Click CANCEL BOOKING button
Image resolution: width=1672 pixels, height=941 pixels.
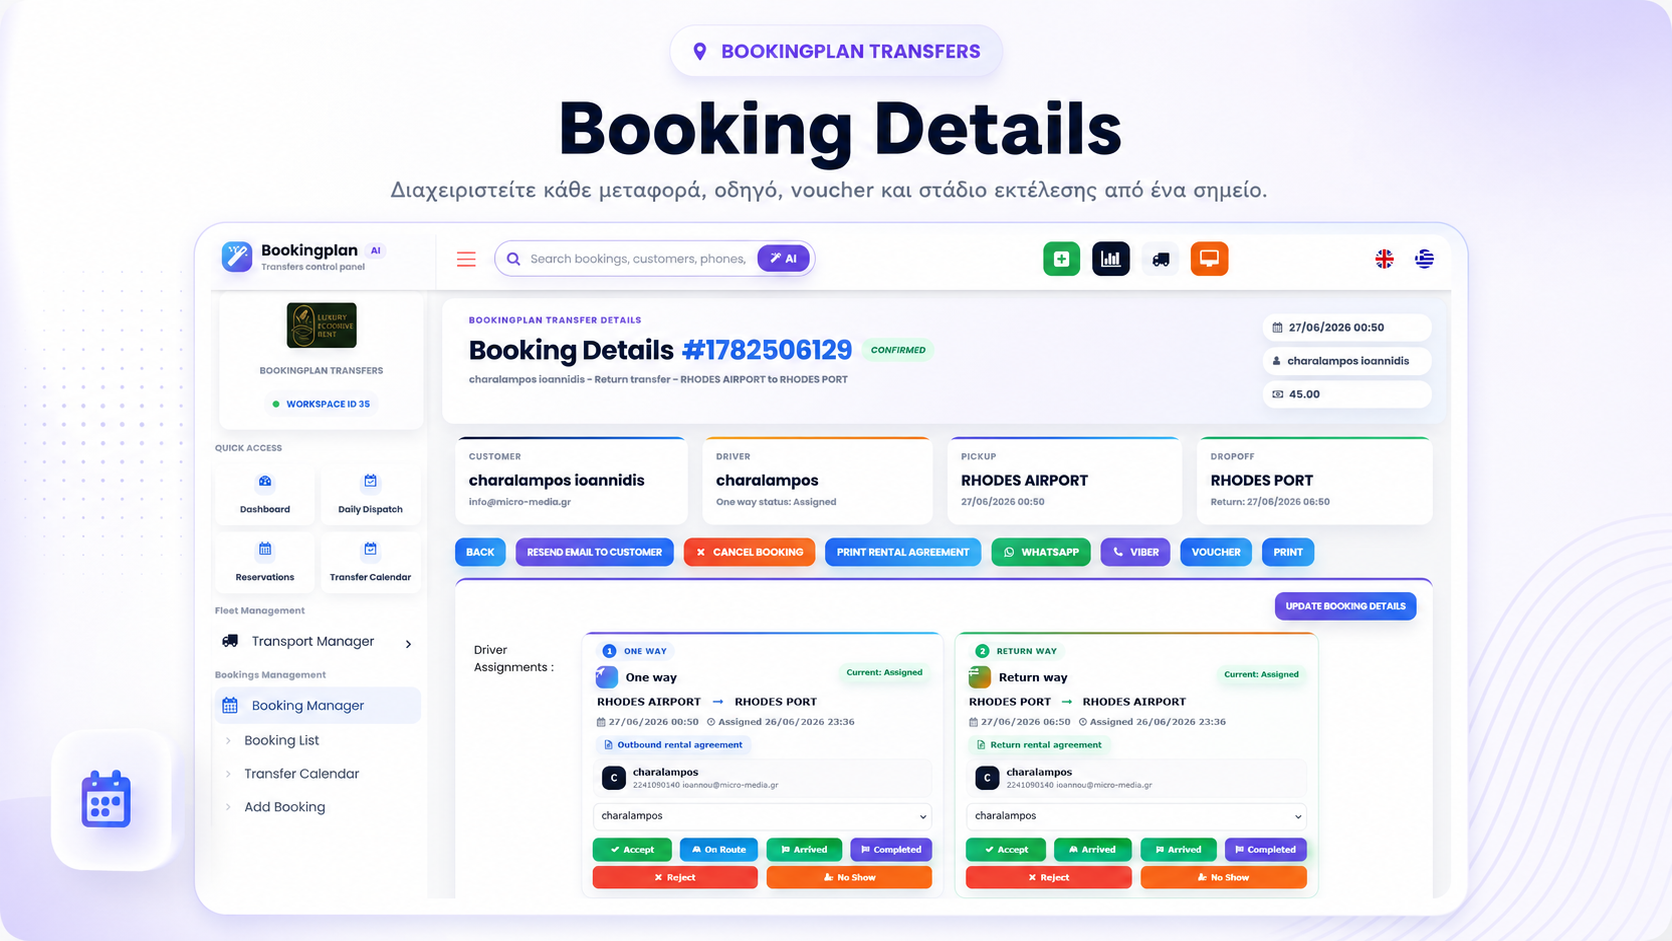pos(749,552)
